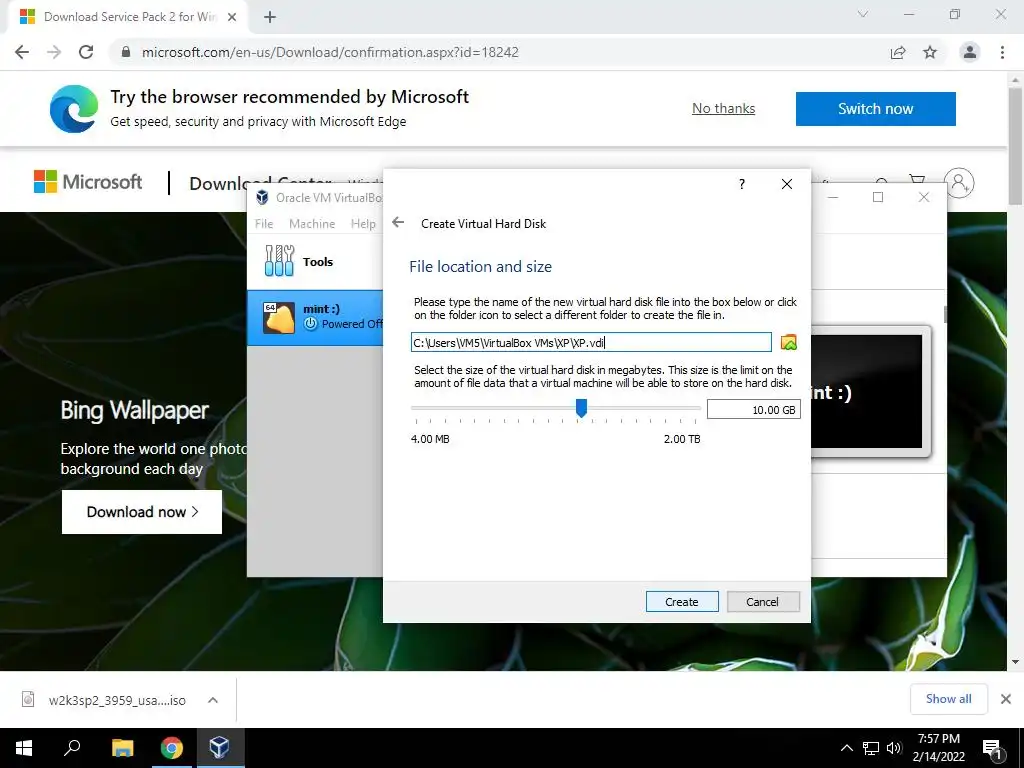Screen dimensions: 1024x768
Task: Click the share page icon in address bar
Action: tap(898, 52)
